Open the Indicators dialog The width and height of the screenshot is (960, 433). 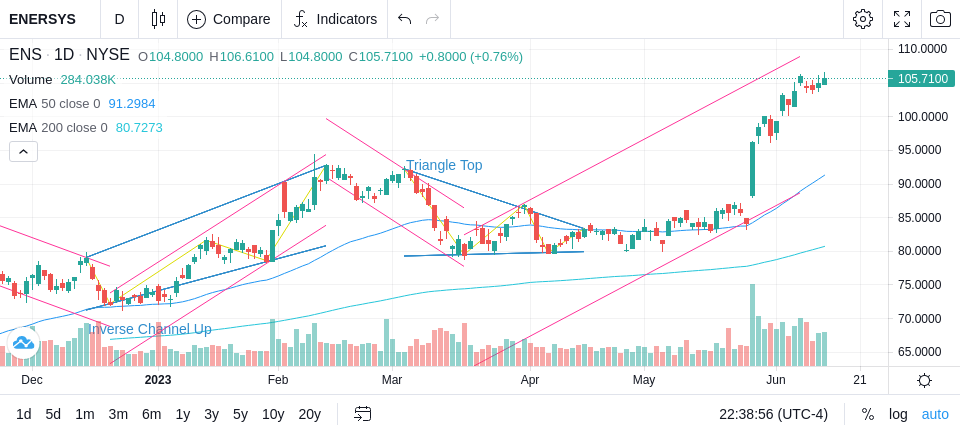[335, 19]
